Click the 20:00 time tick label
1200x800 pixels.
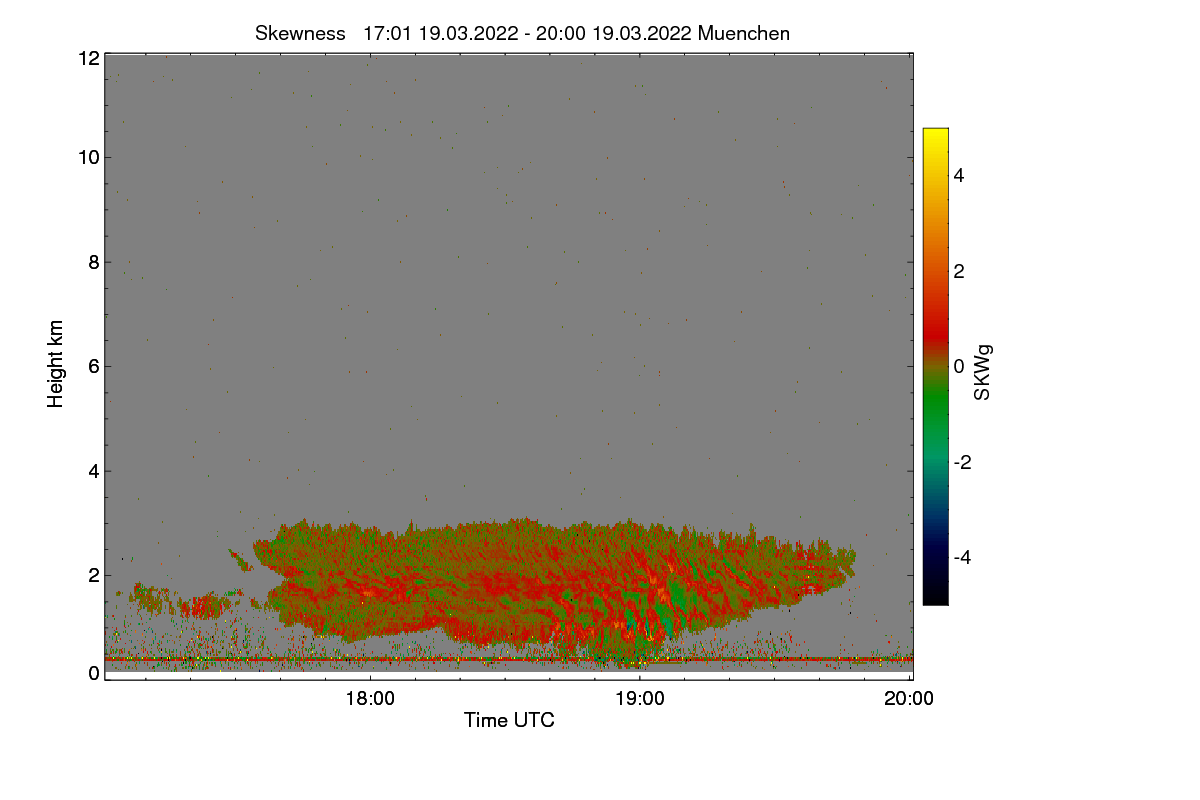point(910,699)
